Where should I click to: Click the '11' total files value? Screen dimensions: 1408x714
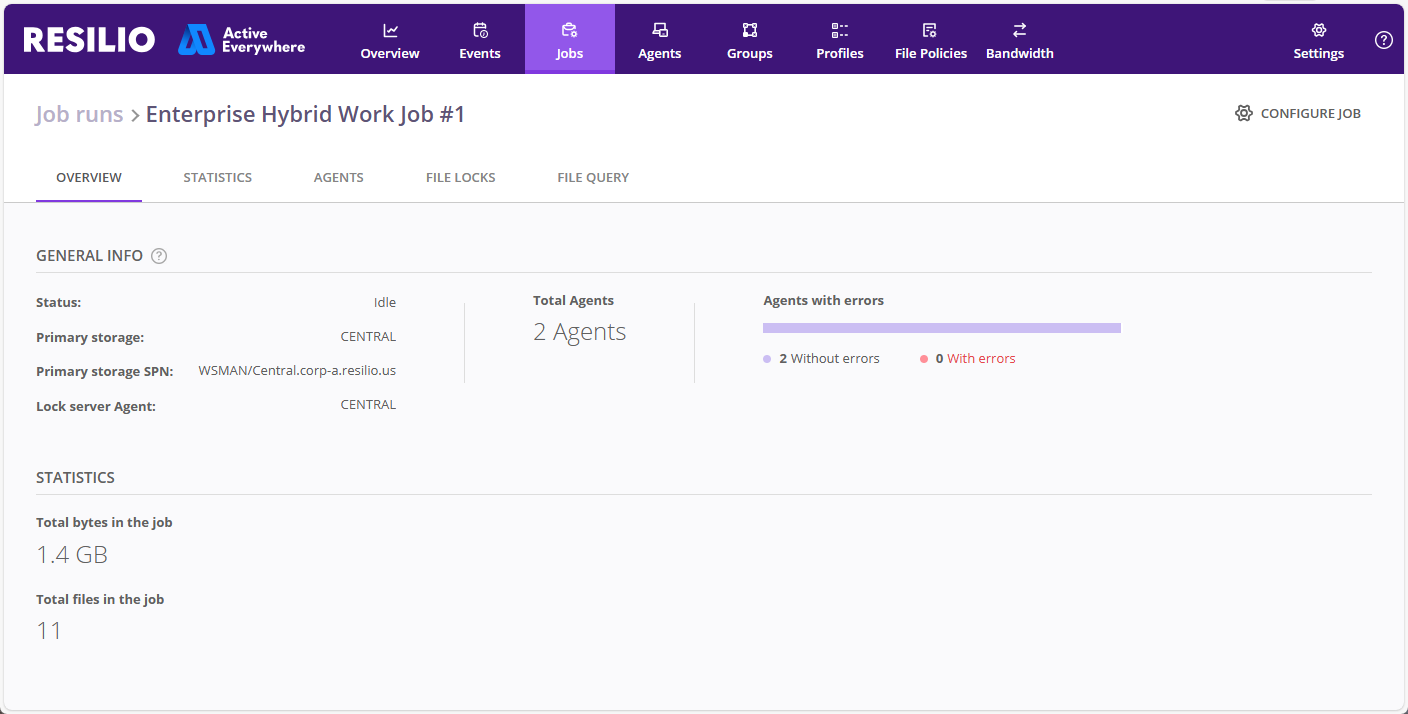[x=49, y=631]
